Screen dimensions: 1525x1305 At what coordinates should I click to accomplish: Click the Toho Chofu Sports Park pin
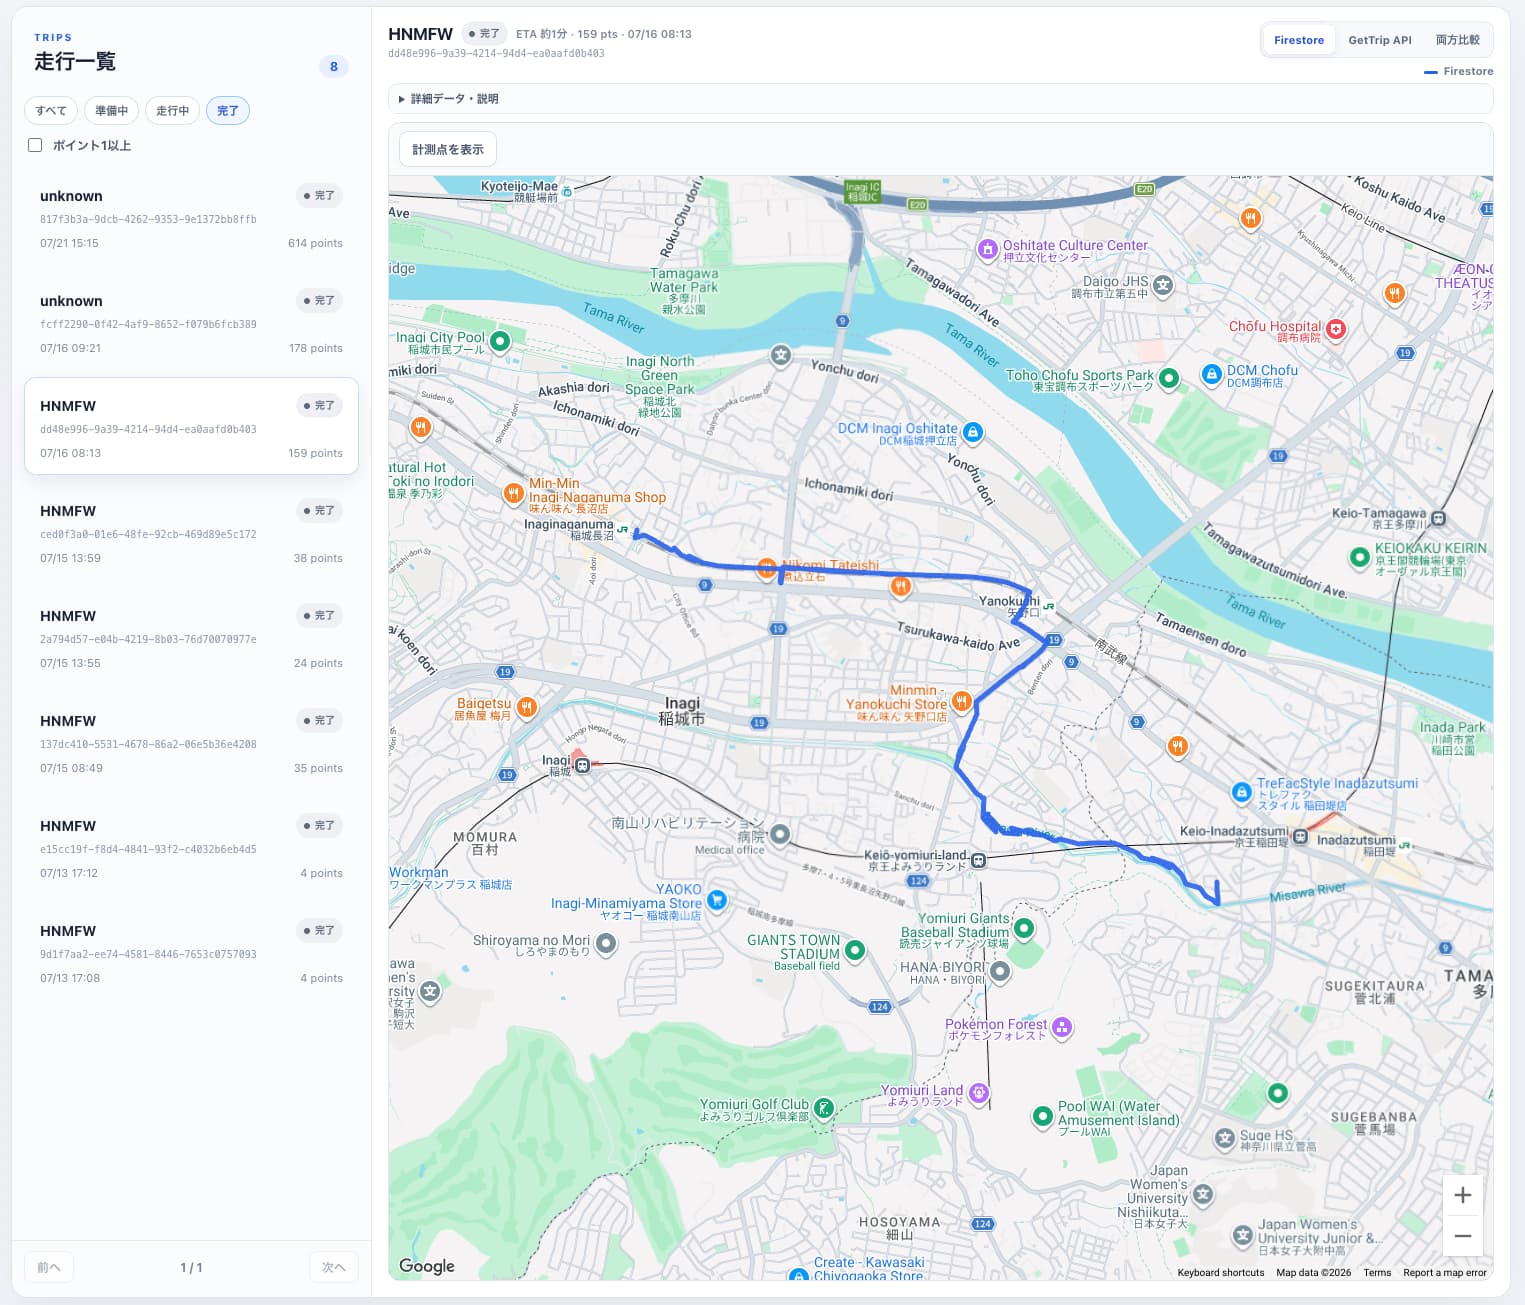[1168, 379]
